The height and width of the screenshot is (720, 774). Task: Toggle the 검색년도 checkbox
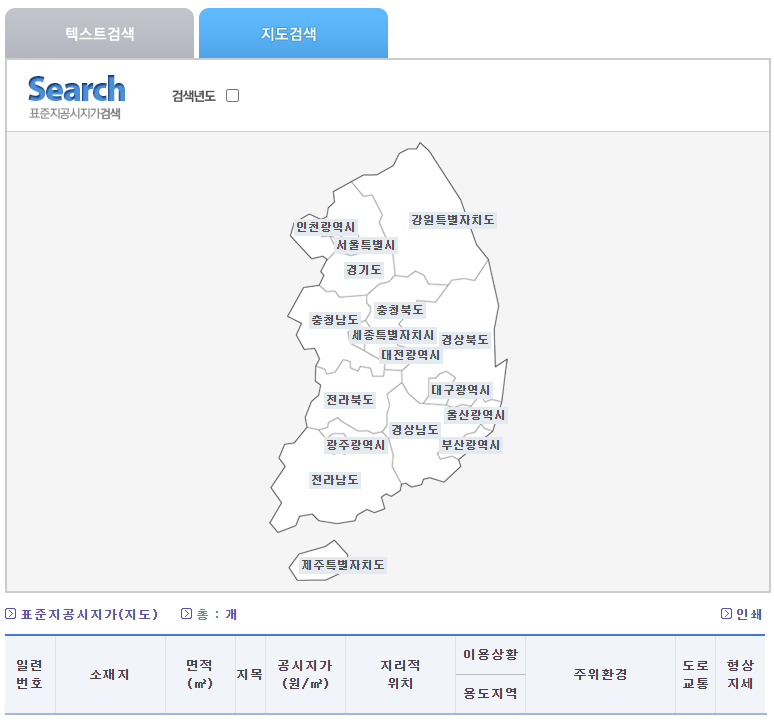pos(232,95)
